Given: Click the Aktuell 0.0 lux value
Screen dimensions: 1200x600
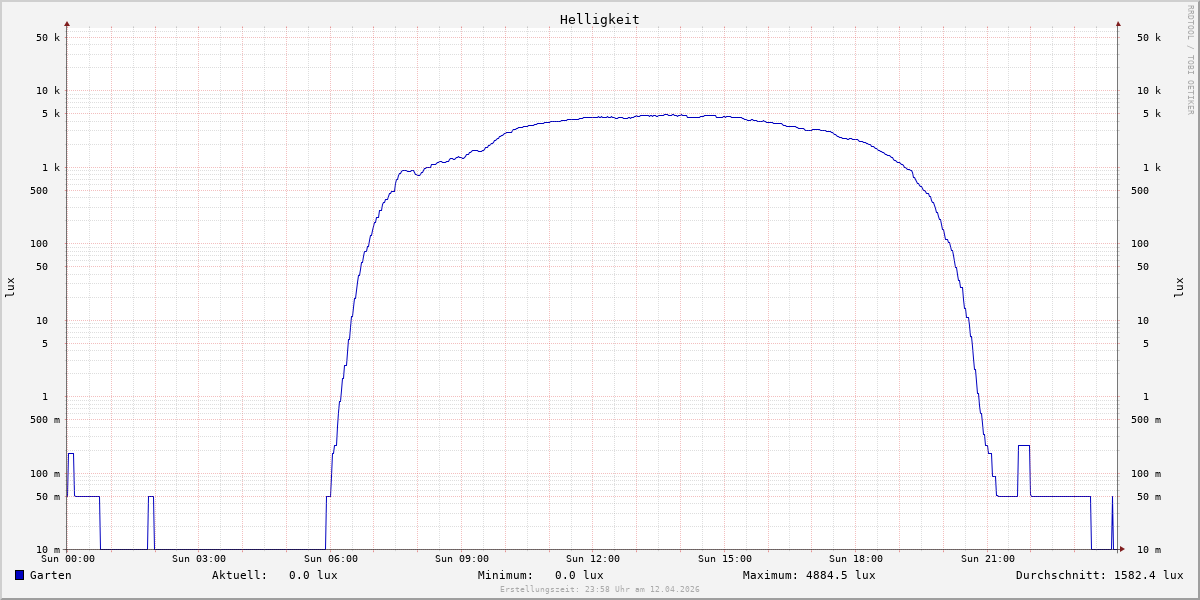Looking at the screenshot, I should coord(313,575).
